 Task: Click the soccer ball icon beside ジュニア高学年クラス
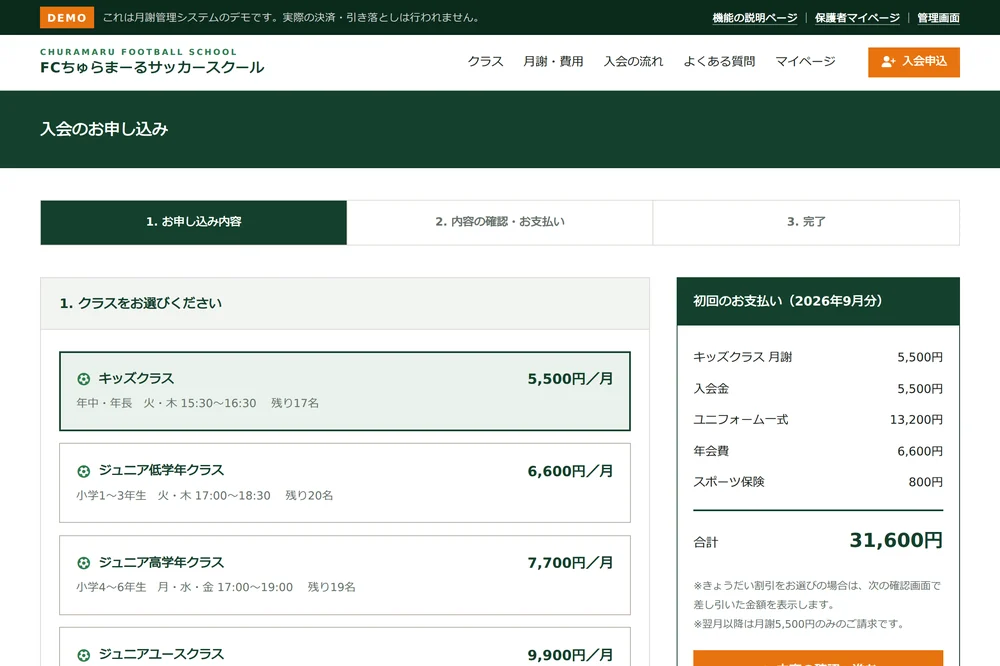pos(84,563)
